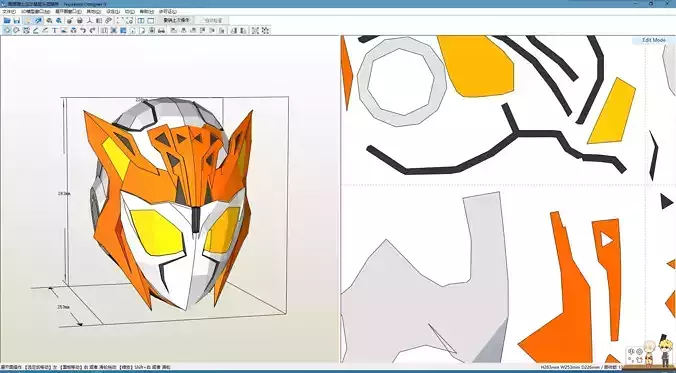Select the first circular-arrows tool in second row
This screenshot has width=676, height=373.
6,30
